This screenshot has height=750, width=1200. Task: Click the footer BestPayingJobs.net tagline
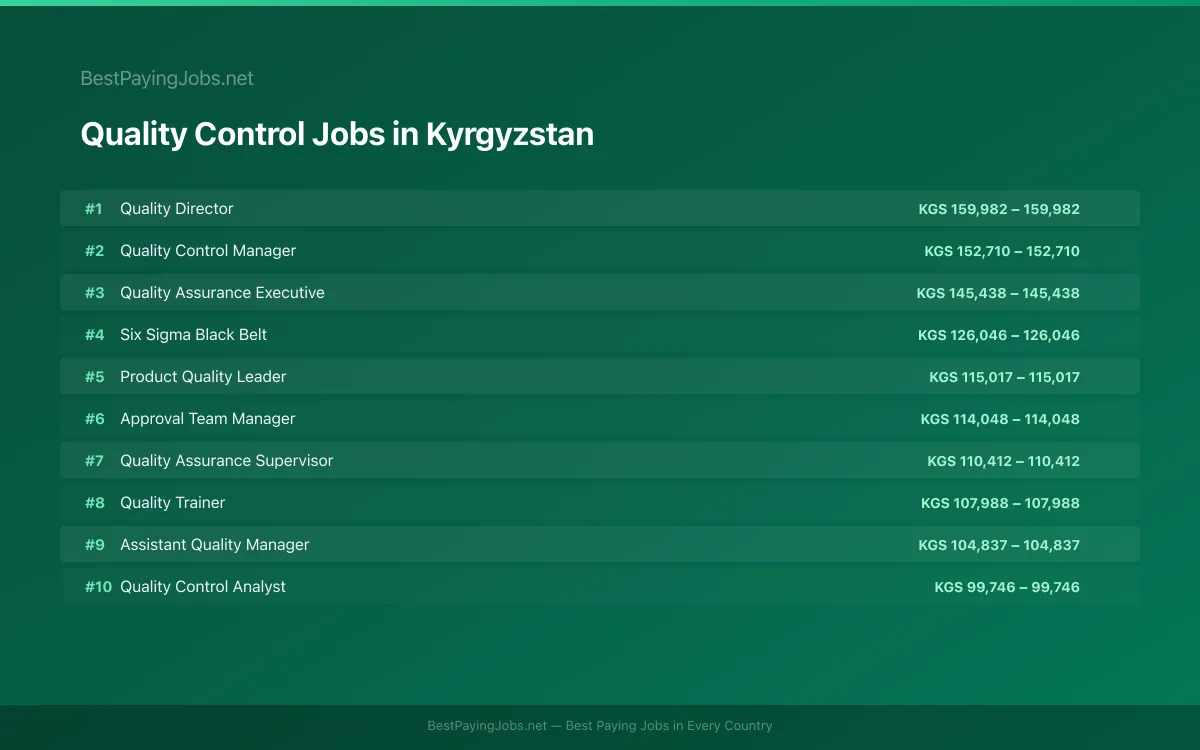[600, 726]
